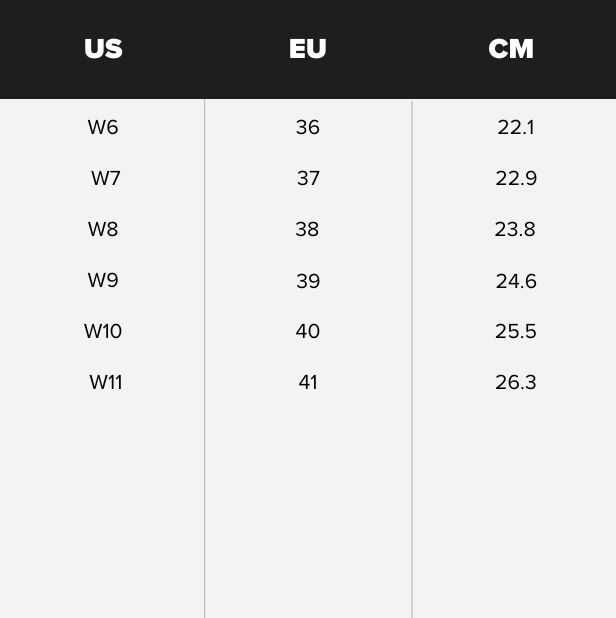Screen dimensions: 616x618
Task: Click the CM column header
Action: point(511,49)
